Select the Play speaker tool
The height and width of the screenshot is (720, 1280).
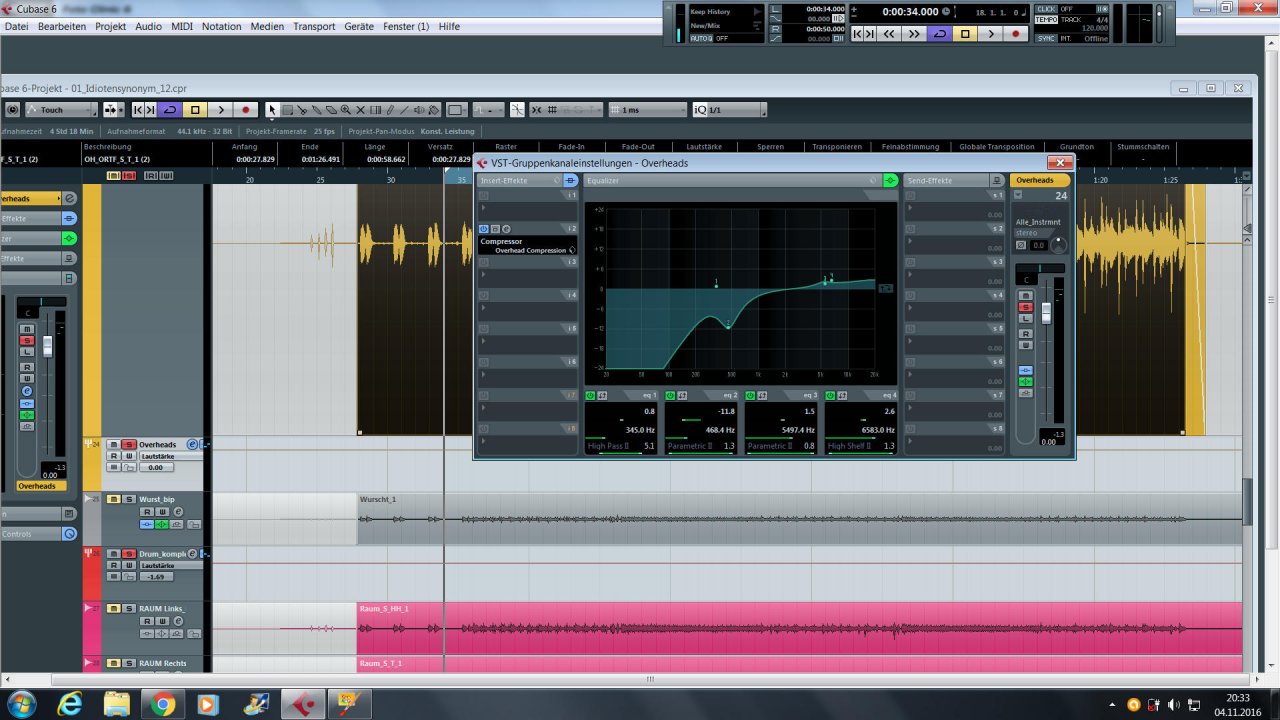[419, 110]
